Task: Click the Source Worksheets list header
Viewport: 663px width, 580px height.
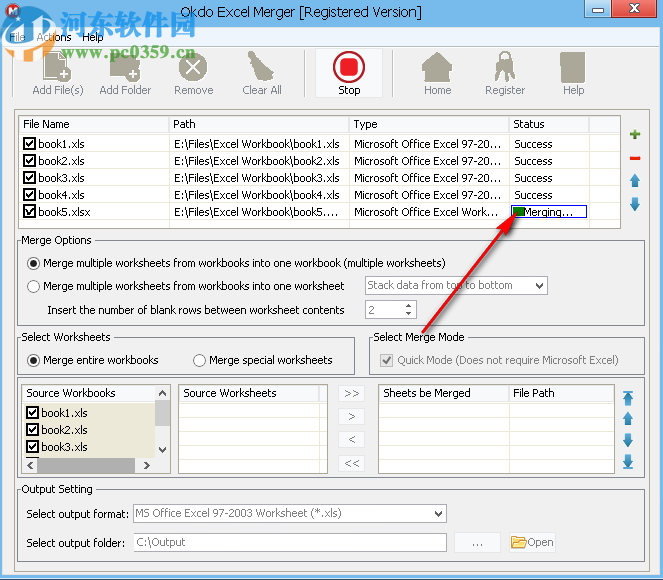Action: pos(250,393)
